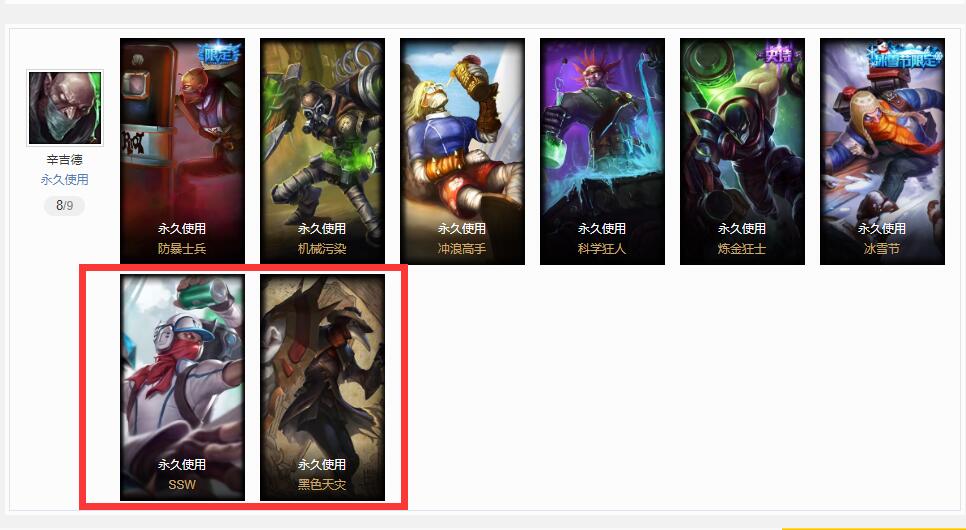The image size is (966, 530).
Task: Click the 辛吉德 champion portrait icon
Action: (x=65, y=108)
